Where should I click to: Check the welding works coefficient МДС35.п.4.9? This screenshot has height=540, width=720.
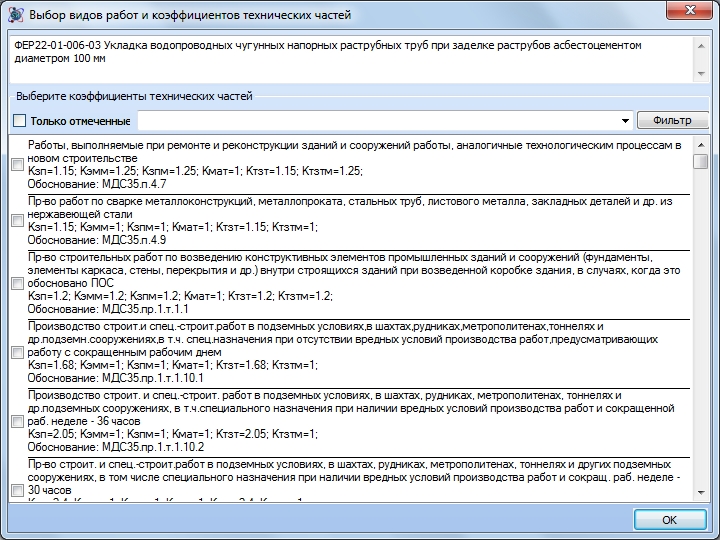(17, 221)
